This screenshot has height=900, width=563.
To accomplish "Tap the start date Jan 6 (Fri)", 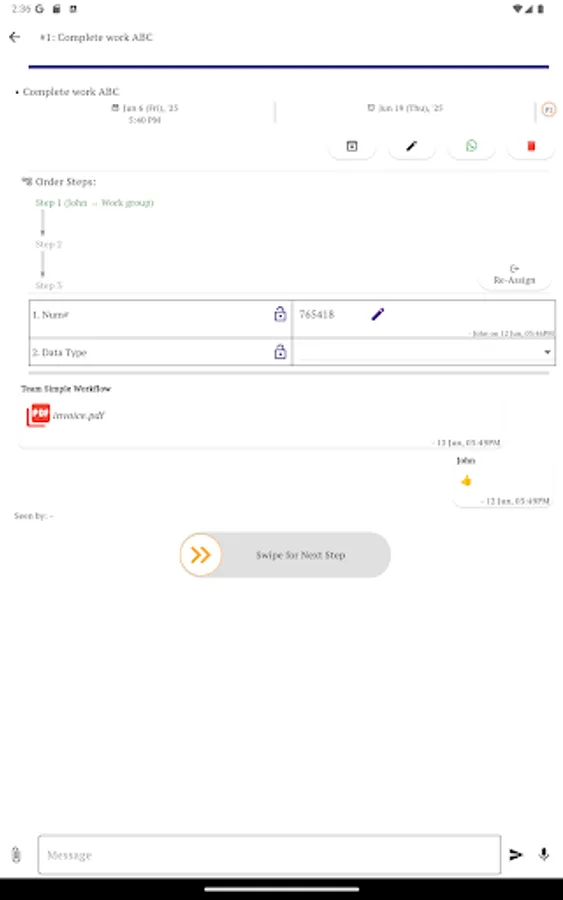I will tap(145, 113).
